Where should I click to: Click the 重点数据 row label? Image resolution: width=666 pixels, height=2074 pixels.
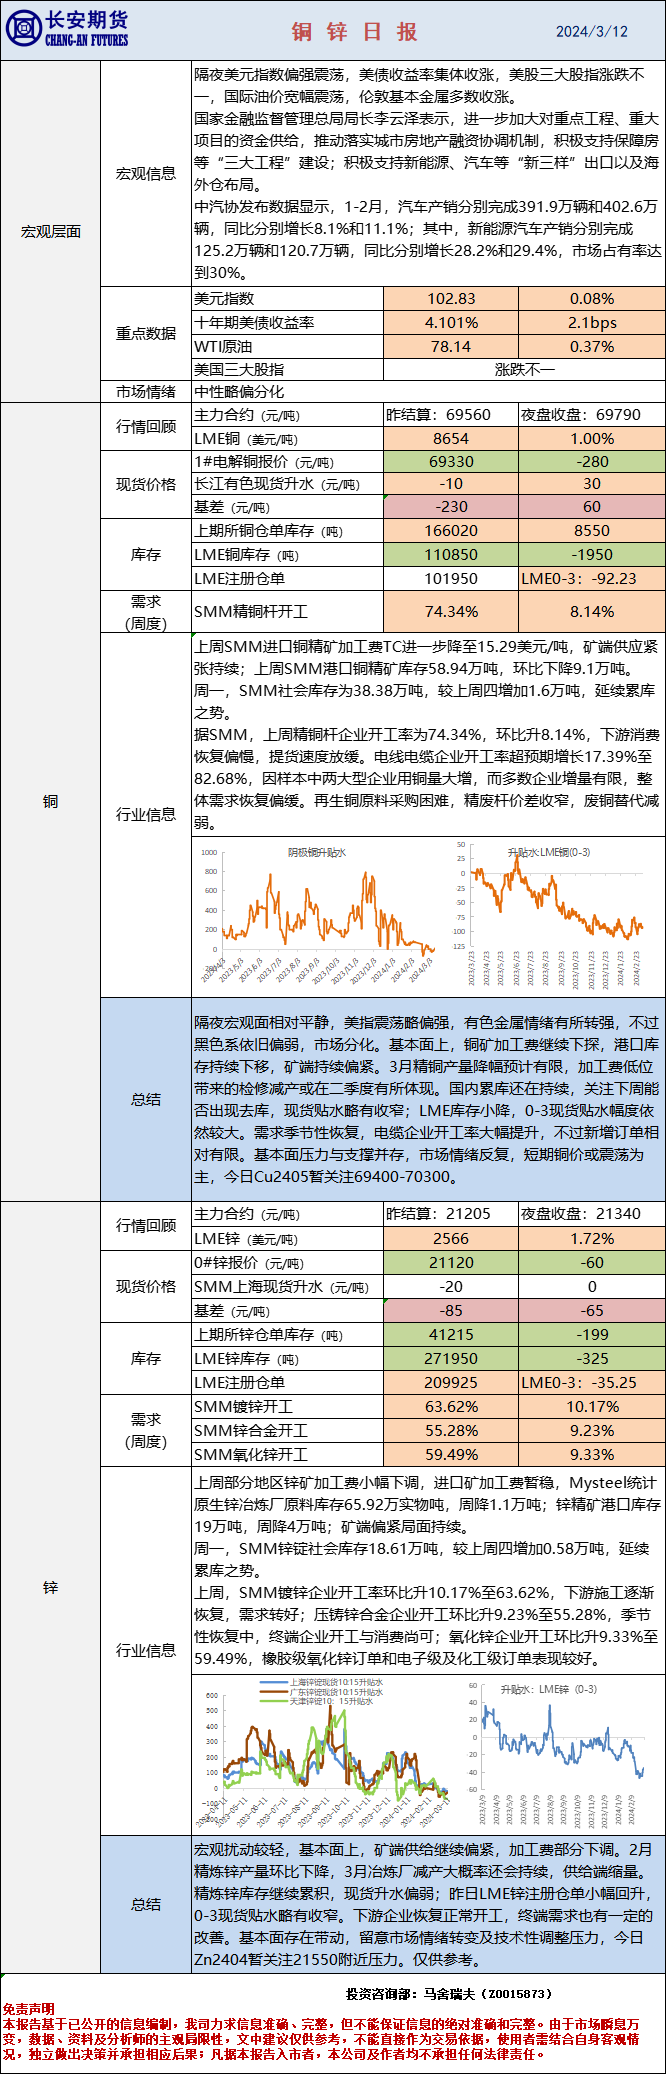tap(146, 333)
